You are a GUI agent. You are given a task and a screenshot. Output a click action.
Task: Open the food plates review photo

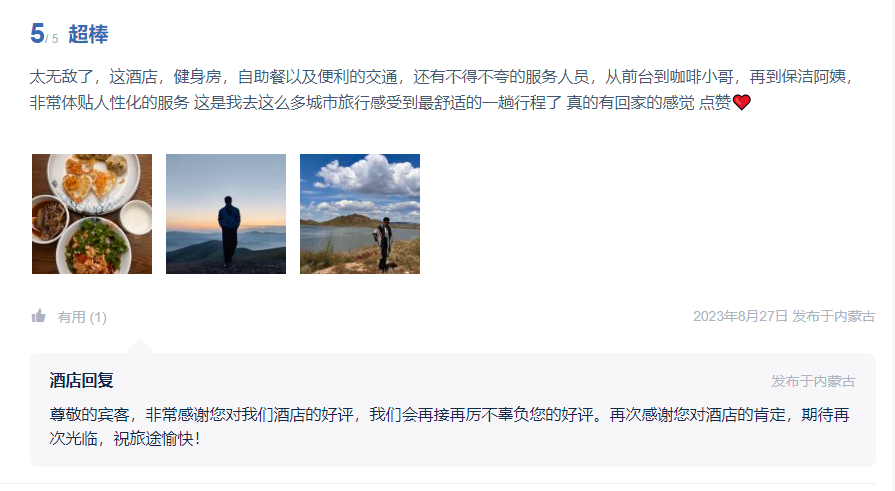point(92,214)
